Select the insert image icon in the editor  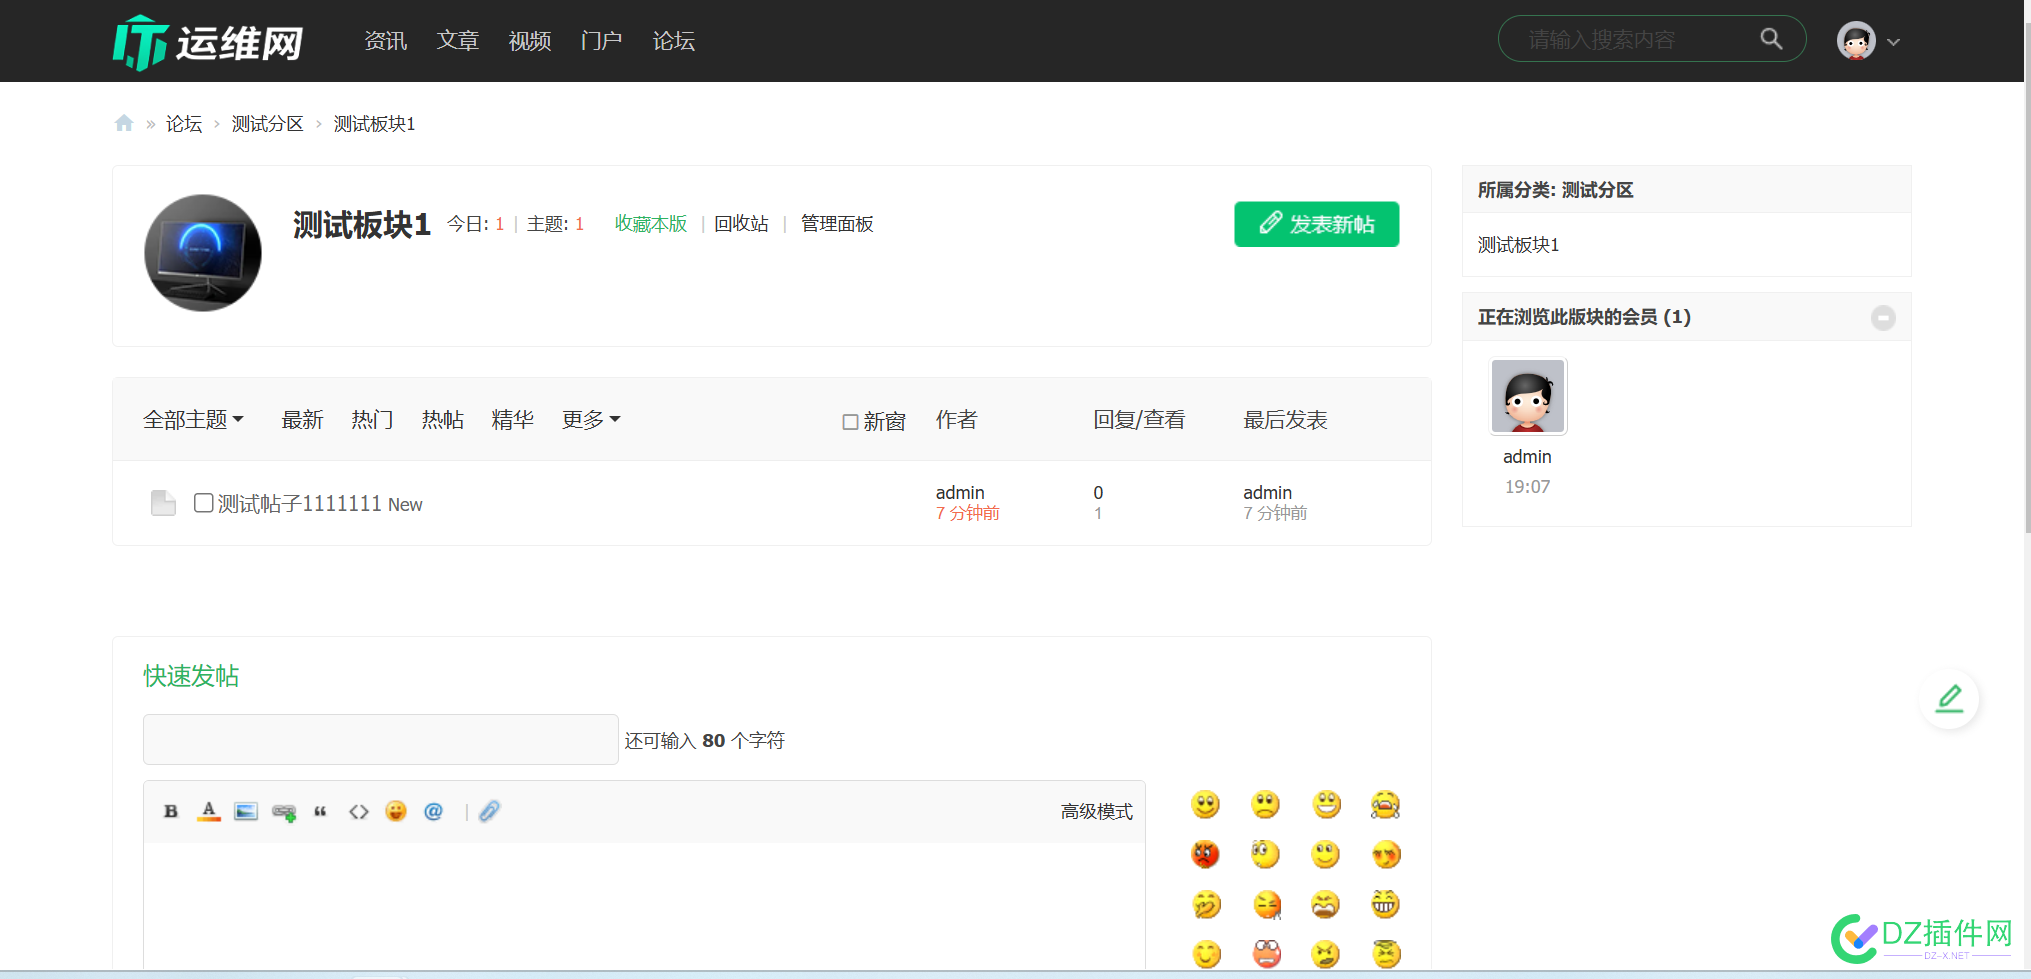(x=246, y=811)
